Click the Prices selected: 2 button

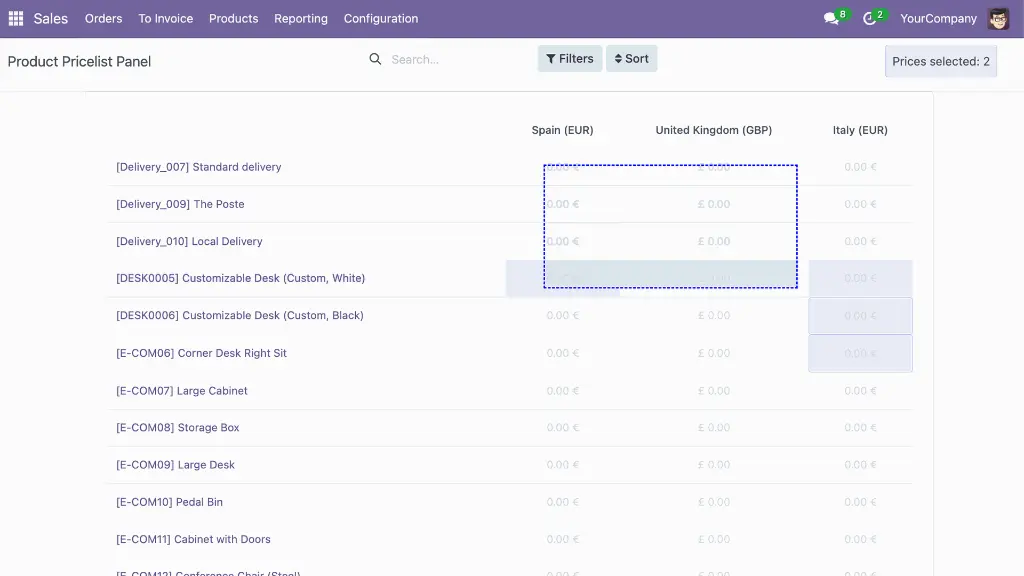tap(940, 61)
